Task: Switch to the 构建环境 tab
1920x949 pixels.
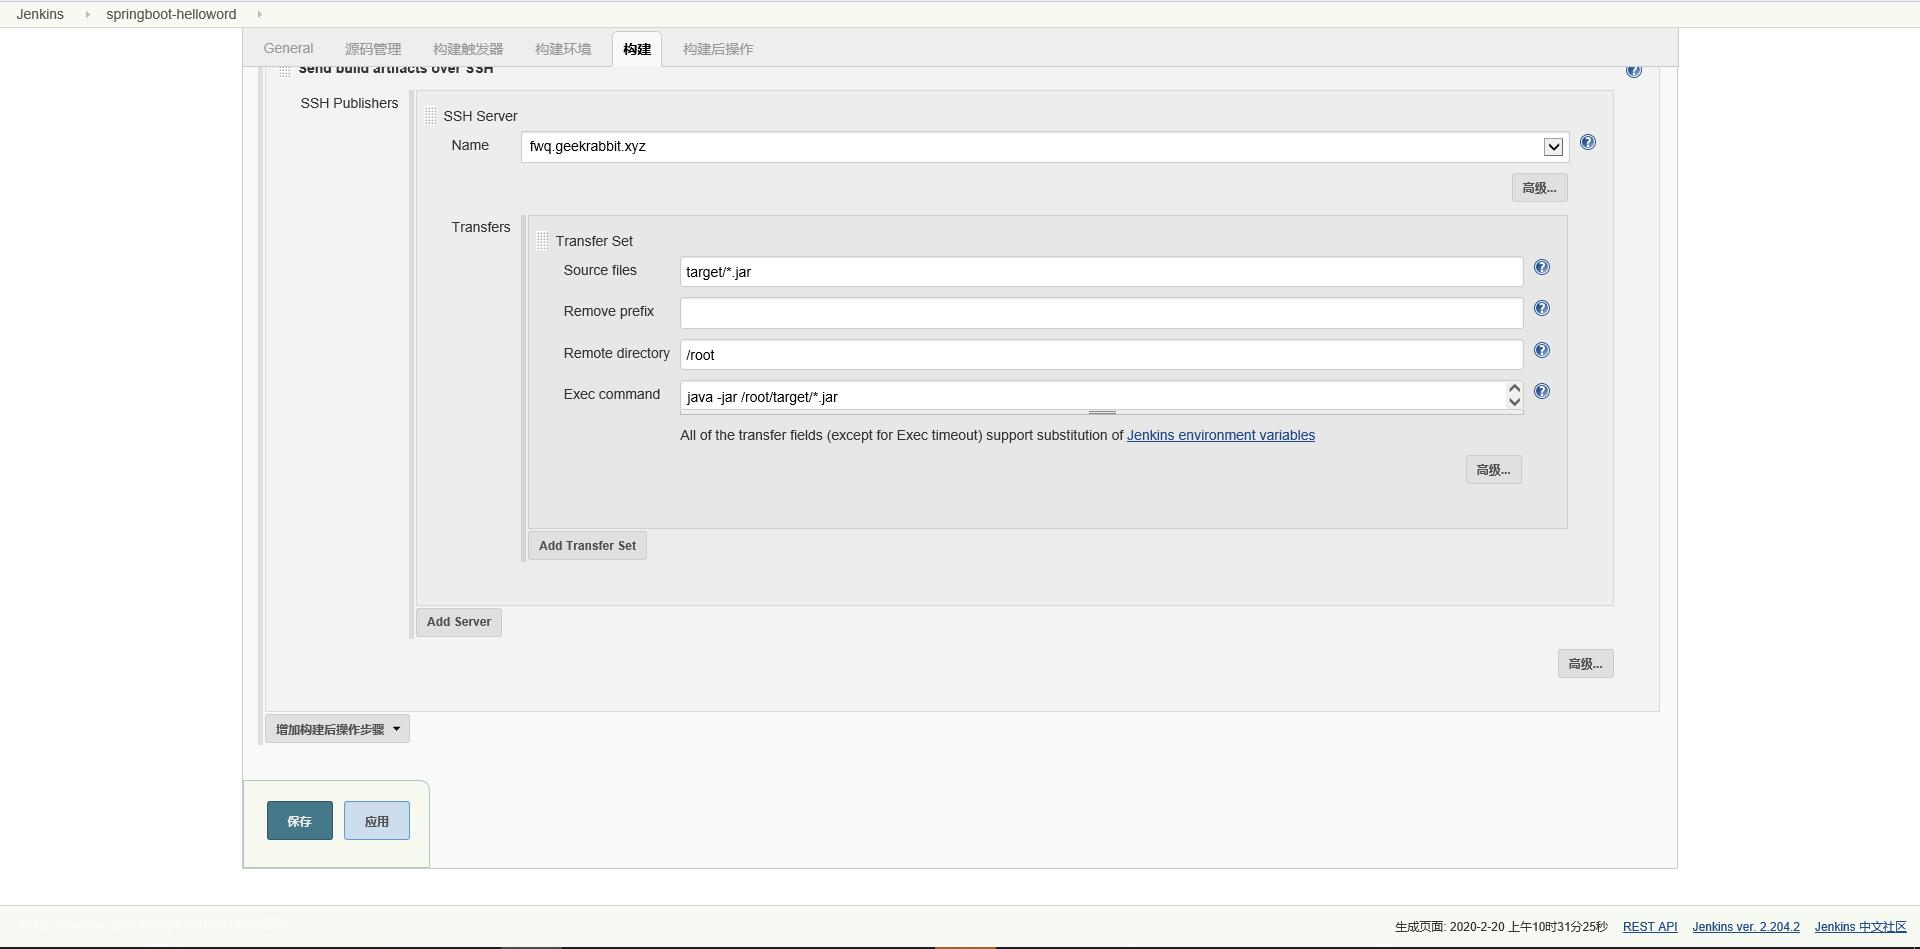Action: click(563, 49)
